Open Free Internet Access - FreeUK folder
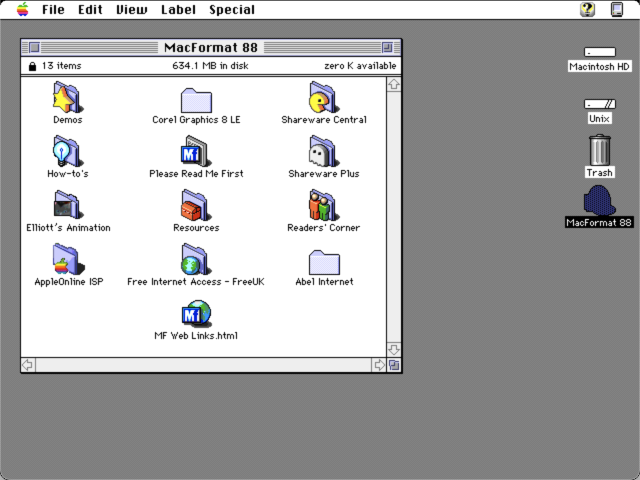Screen dimensions: 640x480 pos(196,259)
